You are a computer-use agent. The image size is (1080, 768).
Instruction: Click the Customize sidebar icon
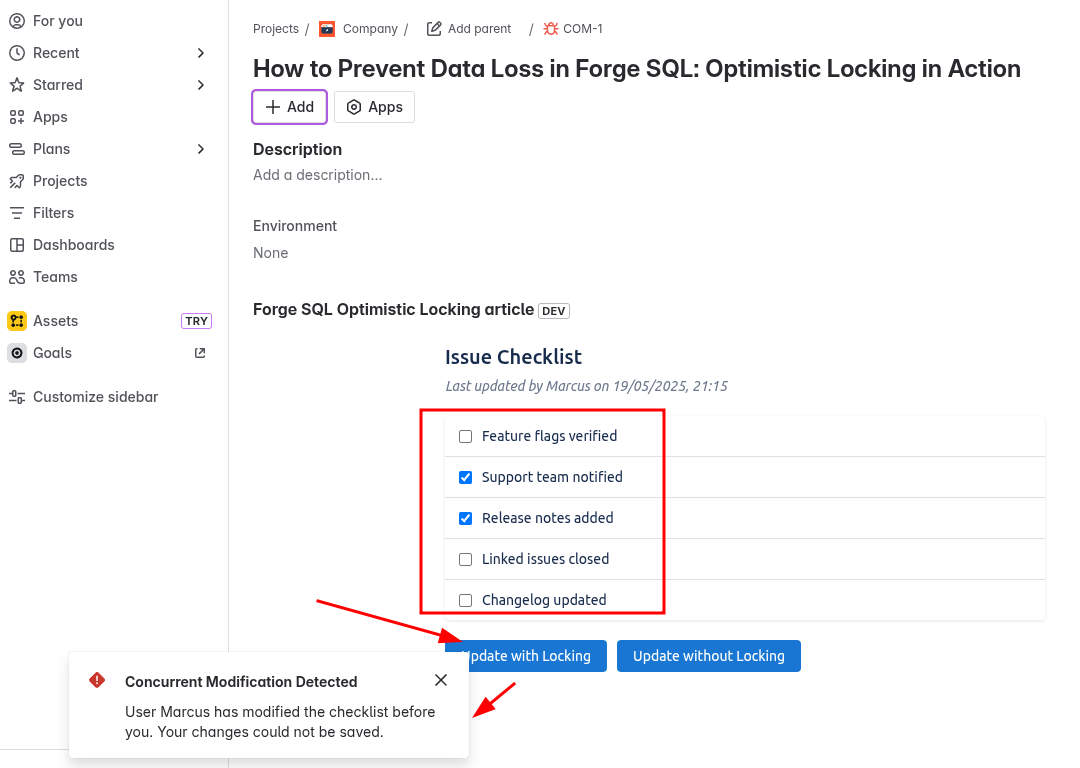click(17, 397)
